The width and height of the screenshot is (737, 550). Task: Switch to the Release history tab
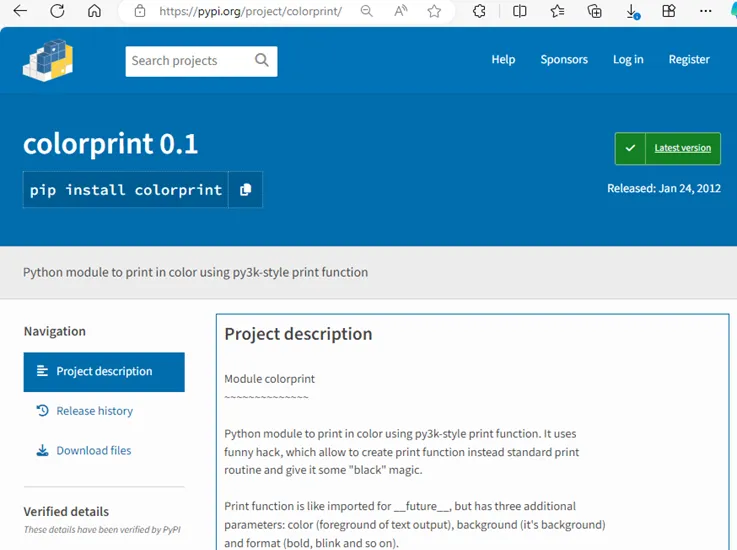point(94,411)
